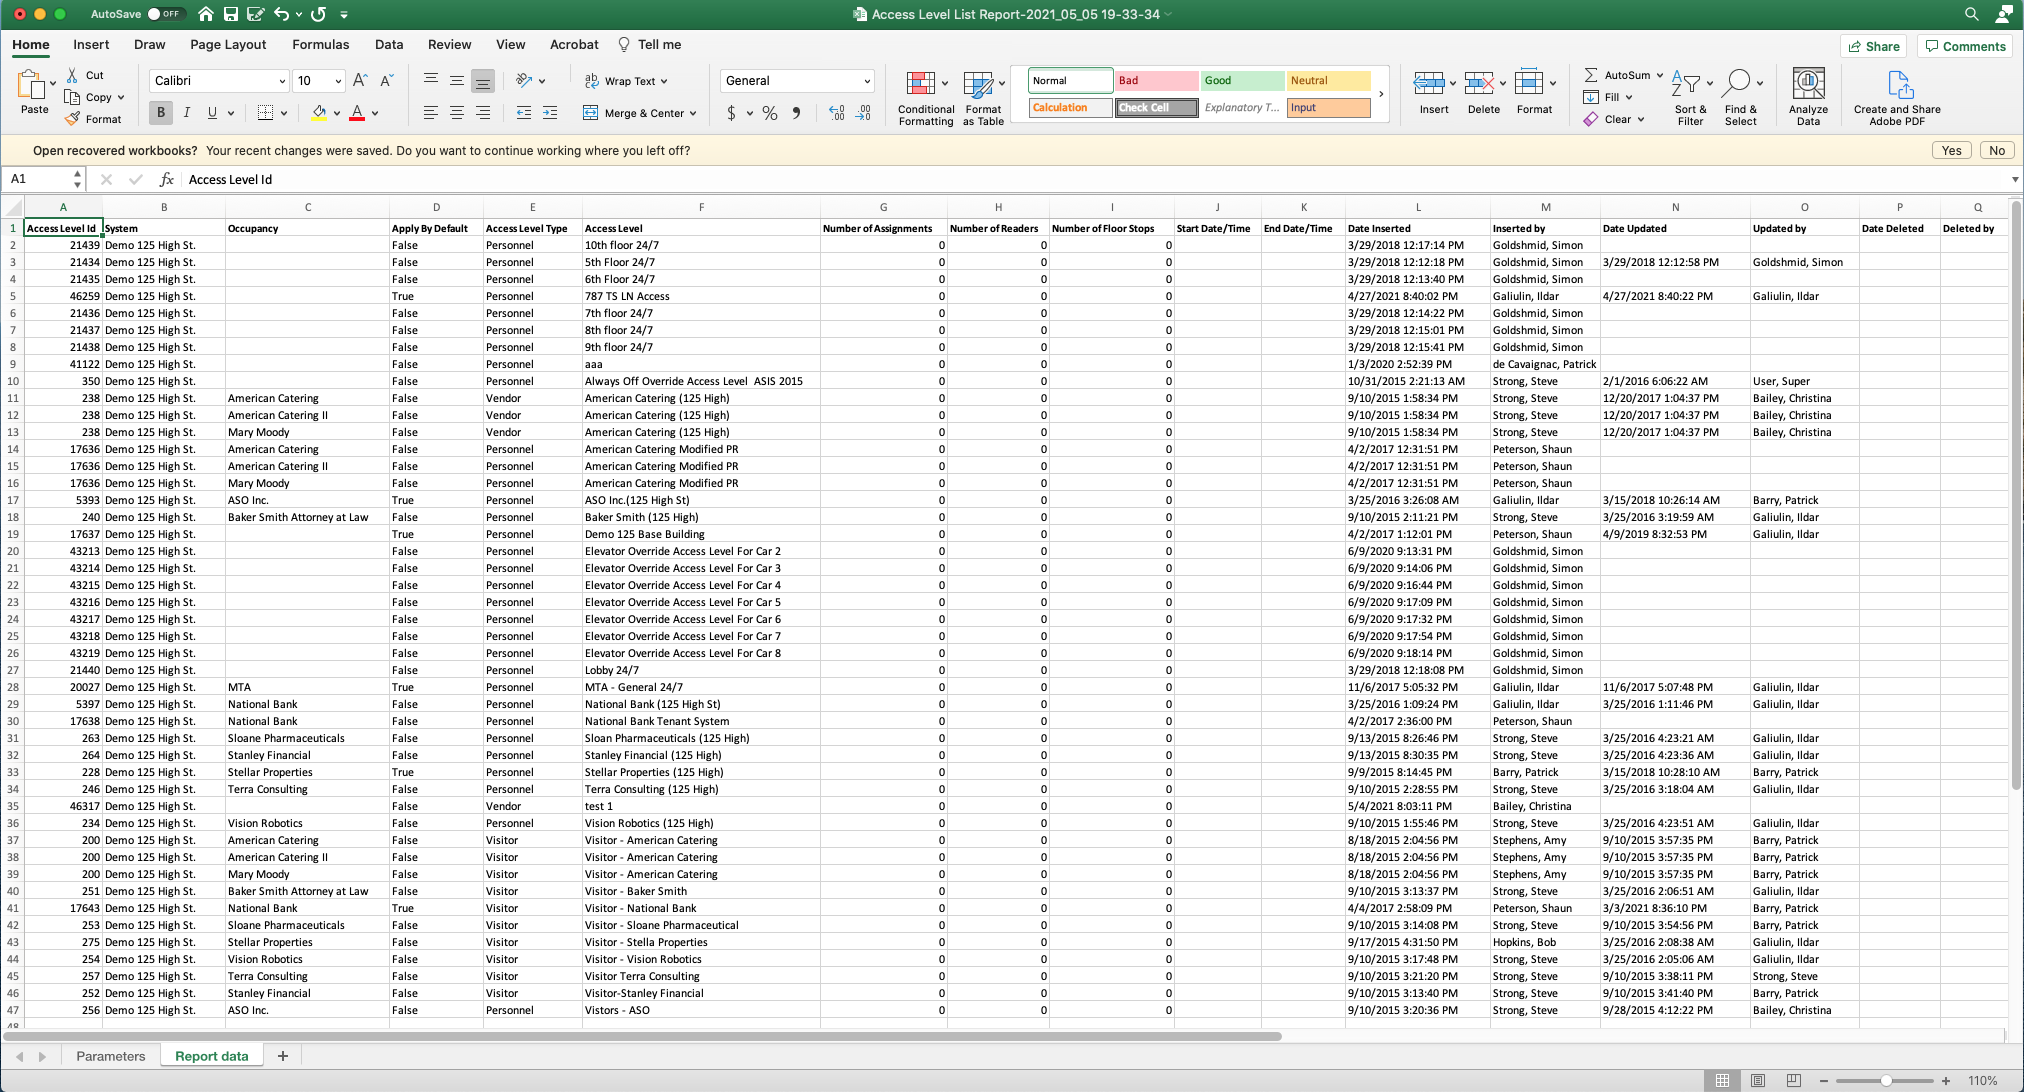Click the Merge & Center icon

click(590, 113)
